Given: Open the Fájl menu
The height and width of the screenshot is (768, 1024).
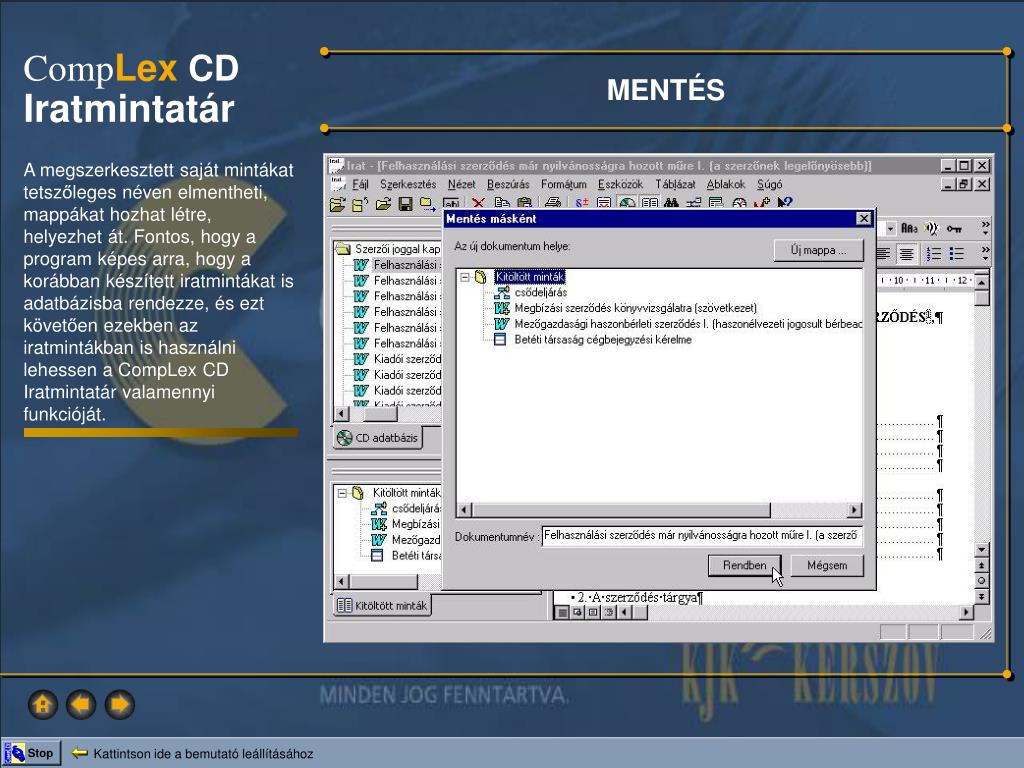Looking at the screenshot, I should click(360, 184).
